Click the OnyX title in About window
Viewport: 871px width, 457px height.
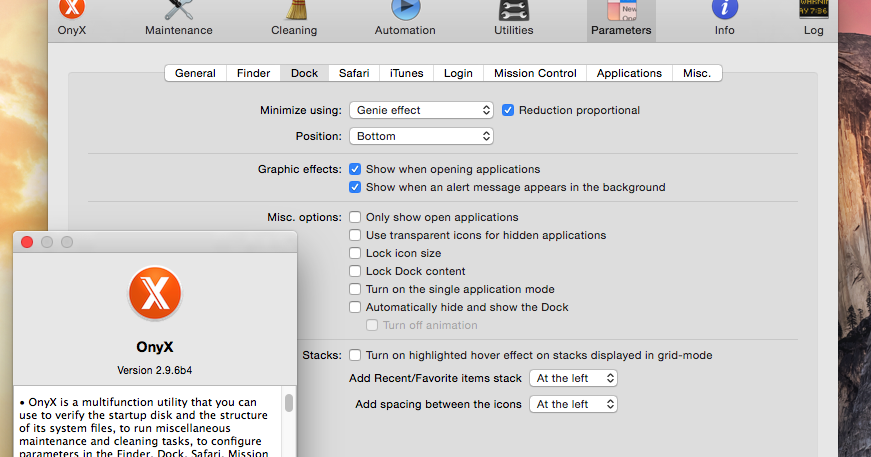(154, 347)
